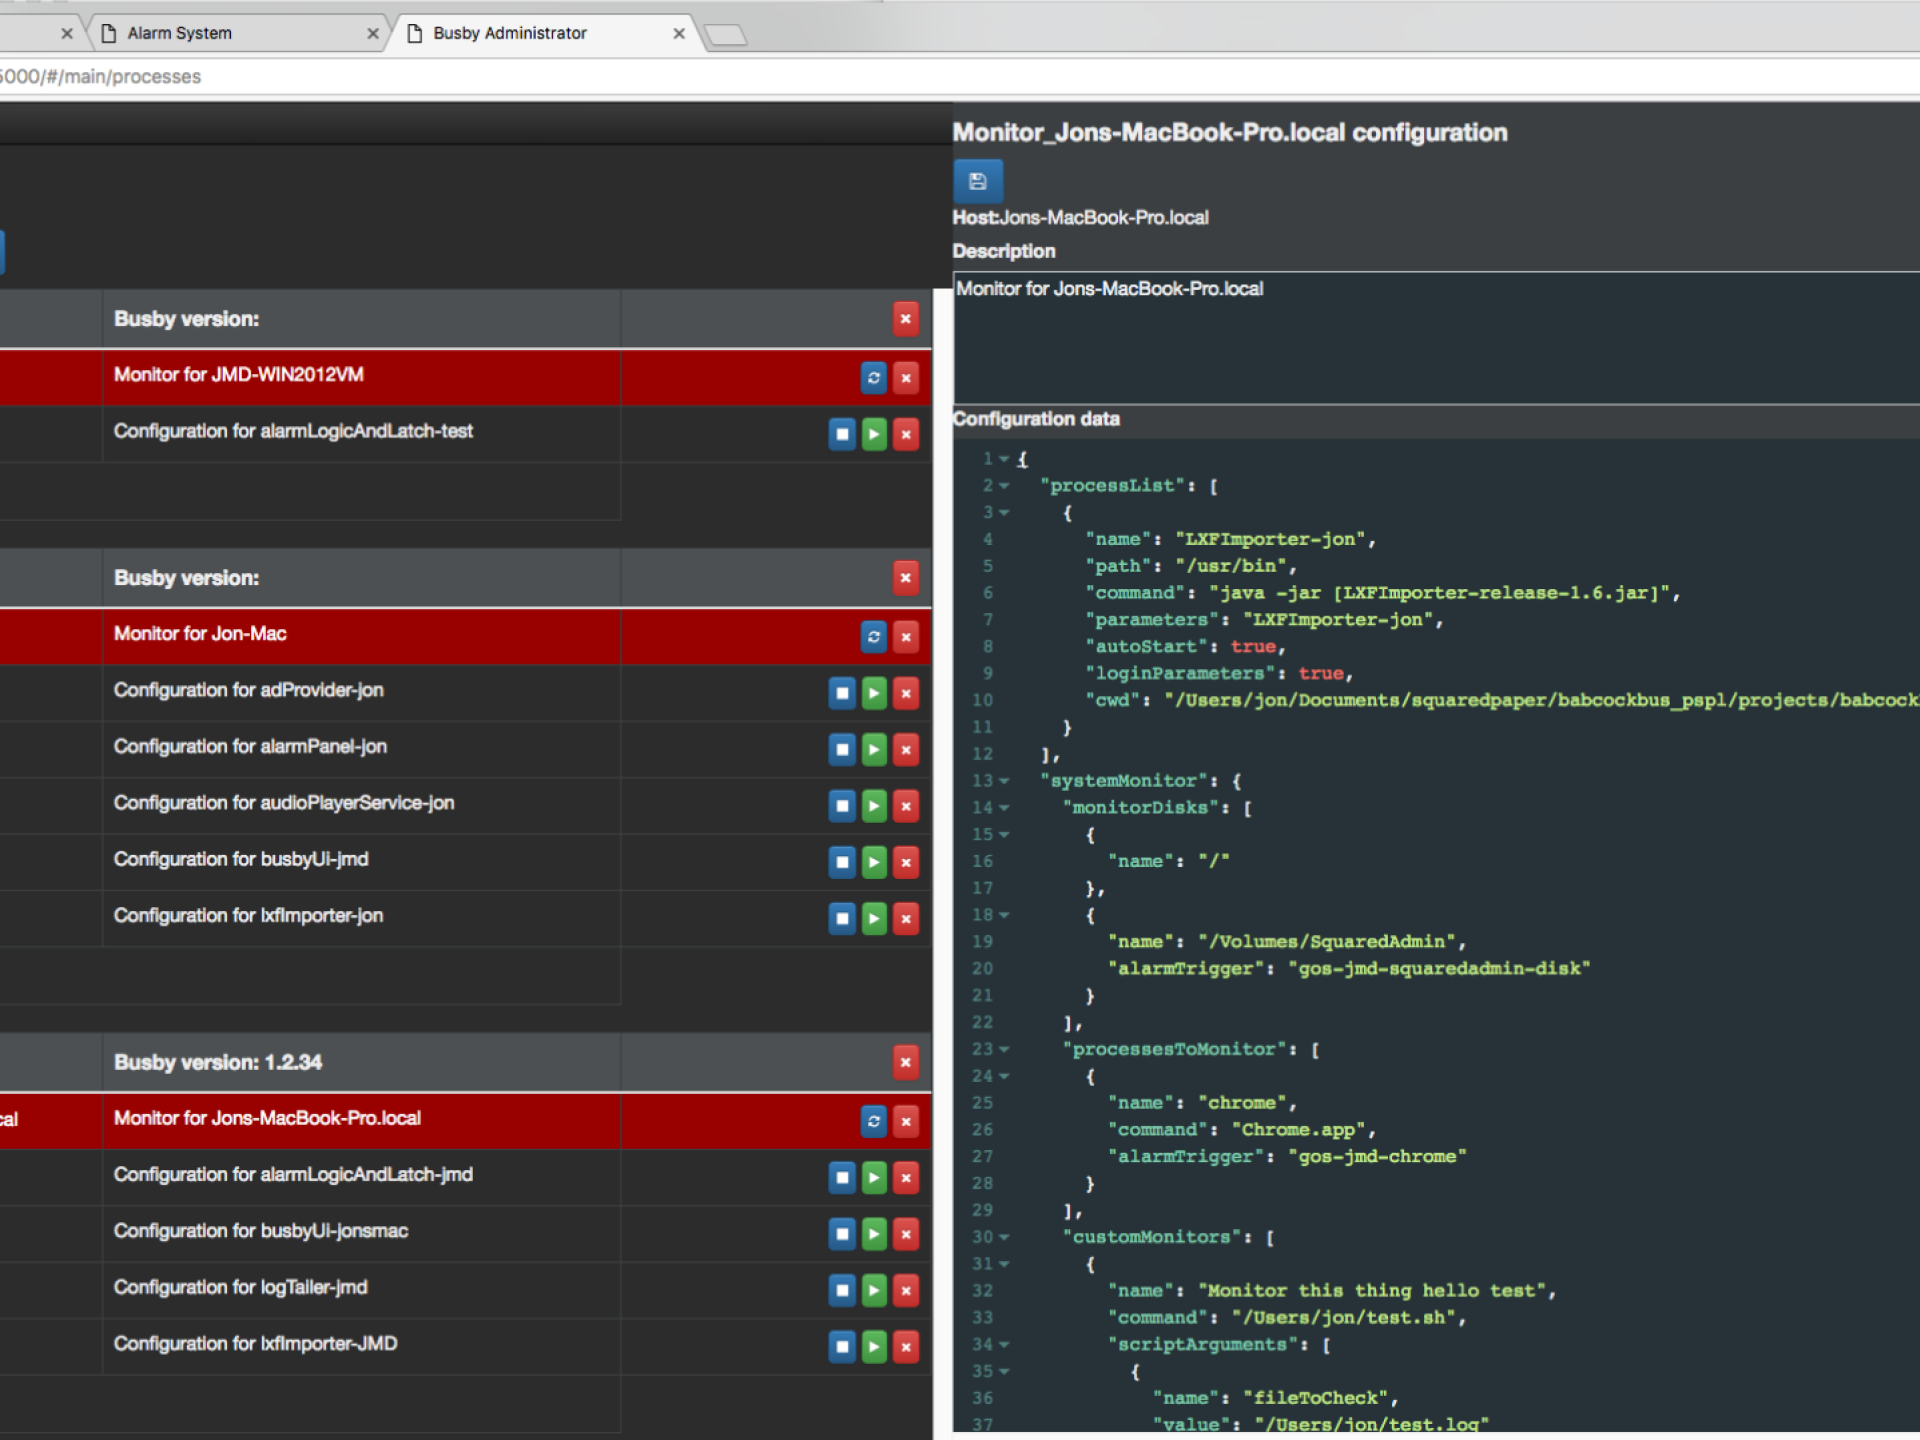Collapse customMonitors fold at line 30
Viewport: 1920px width, 1440px height.
(1004, 1237)
